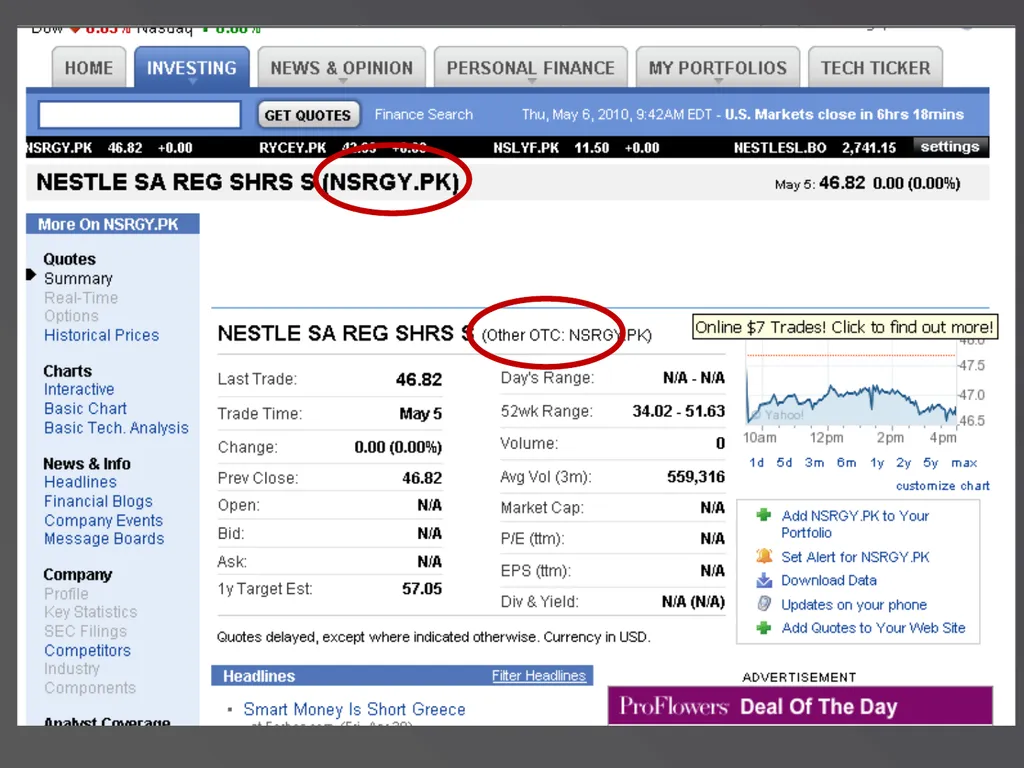The width and height of the screenshot is (1024, 768).
Task: Click the NSRGY intraday price chart
Action: pyautogui.click(x=851, y=389)
